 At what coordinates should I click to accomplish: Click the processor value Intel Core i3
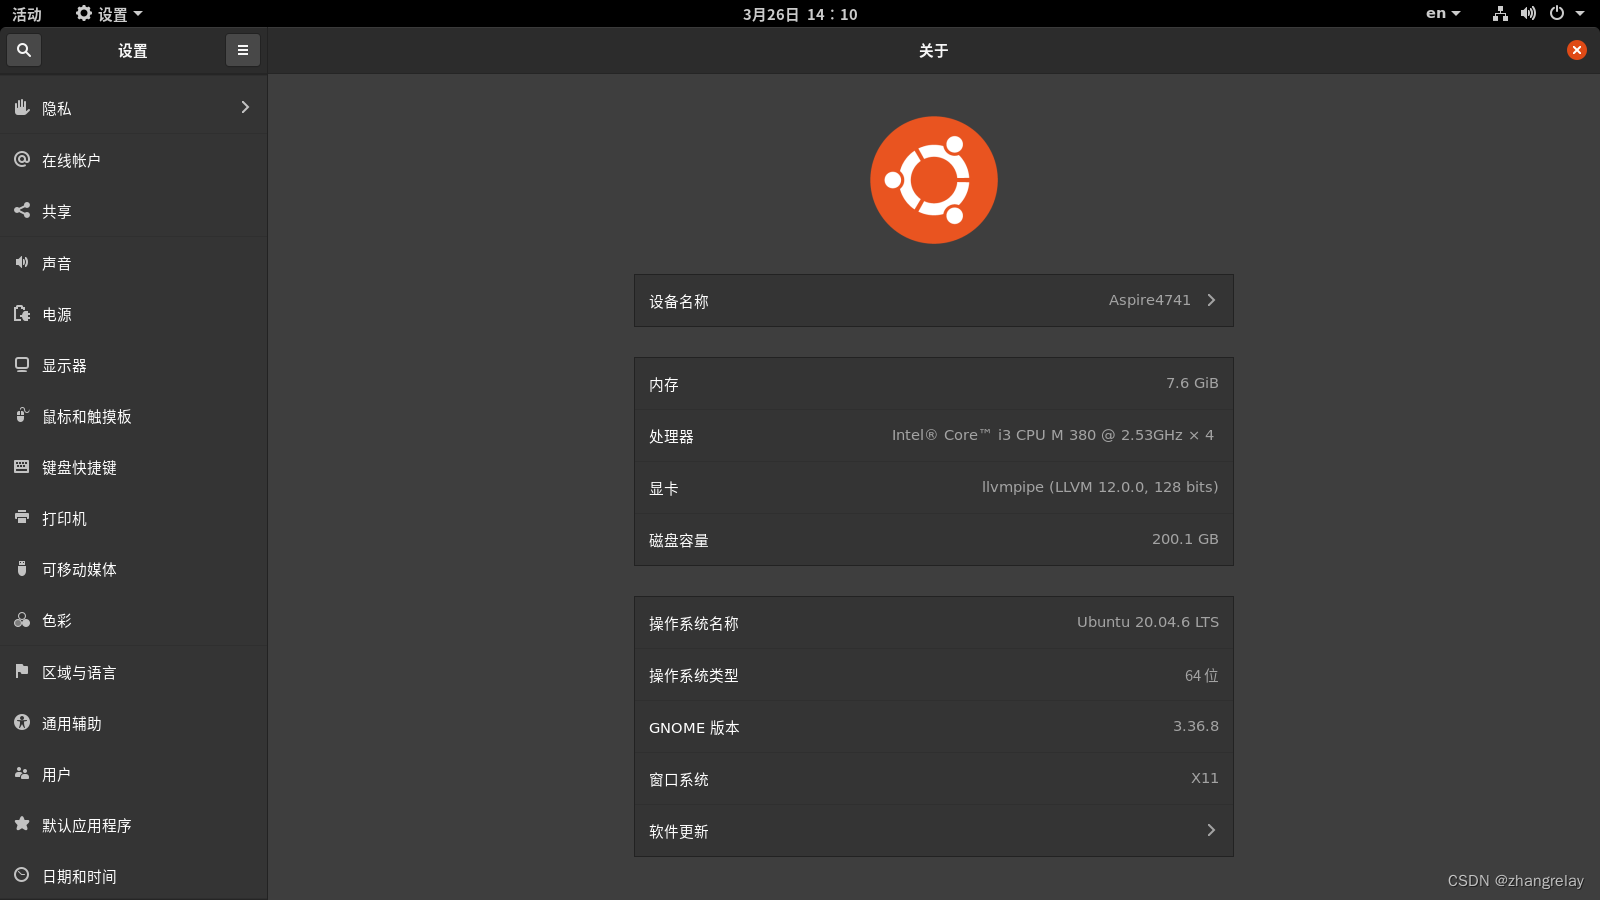1053,435
